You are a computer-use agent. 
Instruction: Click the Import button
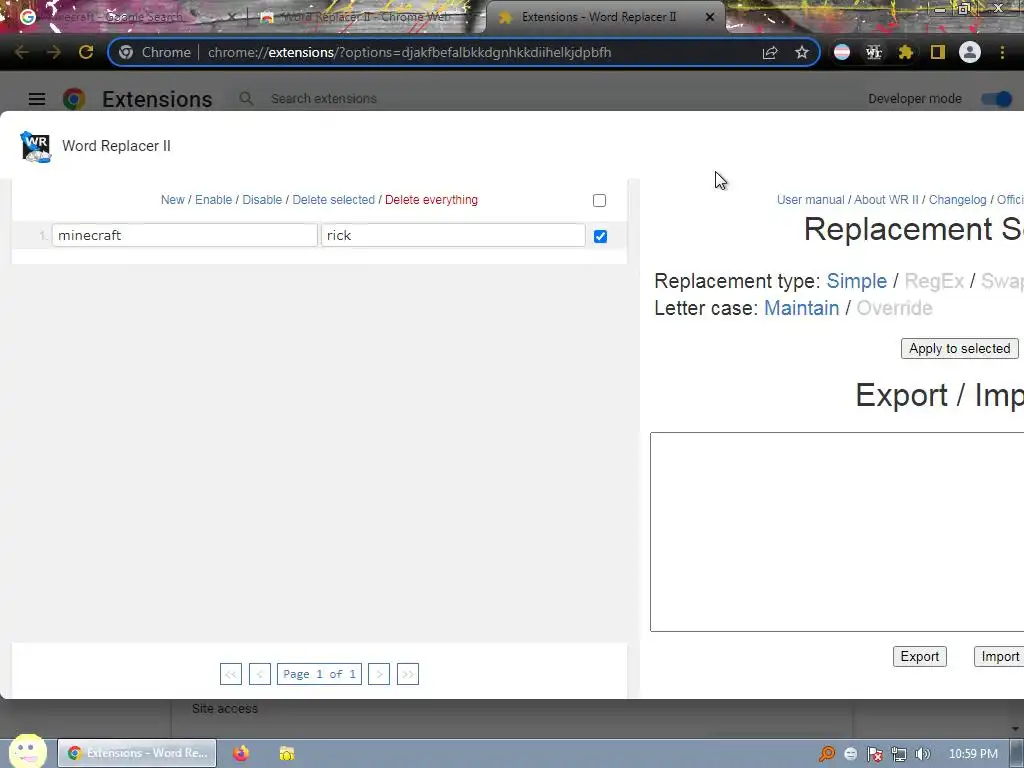click(x=1000, y=656)
